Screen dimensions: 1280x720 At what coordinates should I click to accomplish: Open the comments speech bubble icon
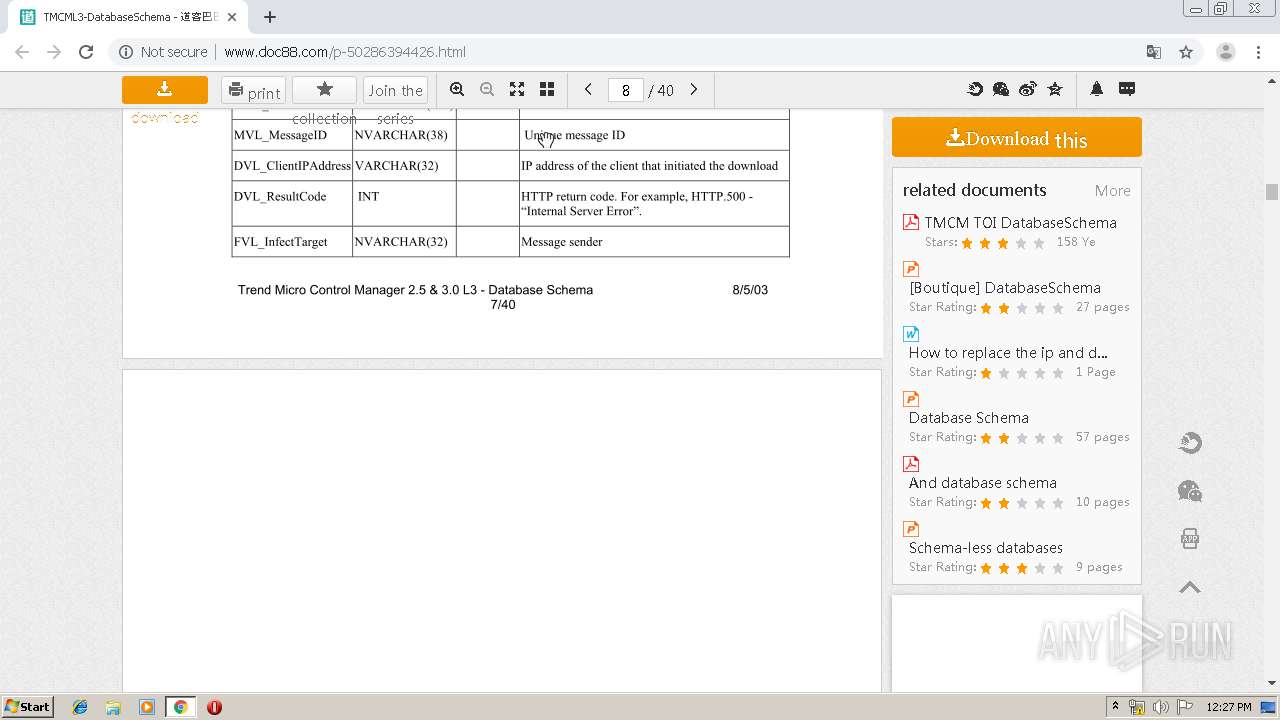(x=1127, y=89)
